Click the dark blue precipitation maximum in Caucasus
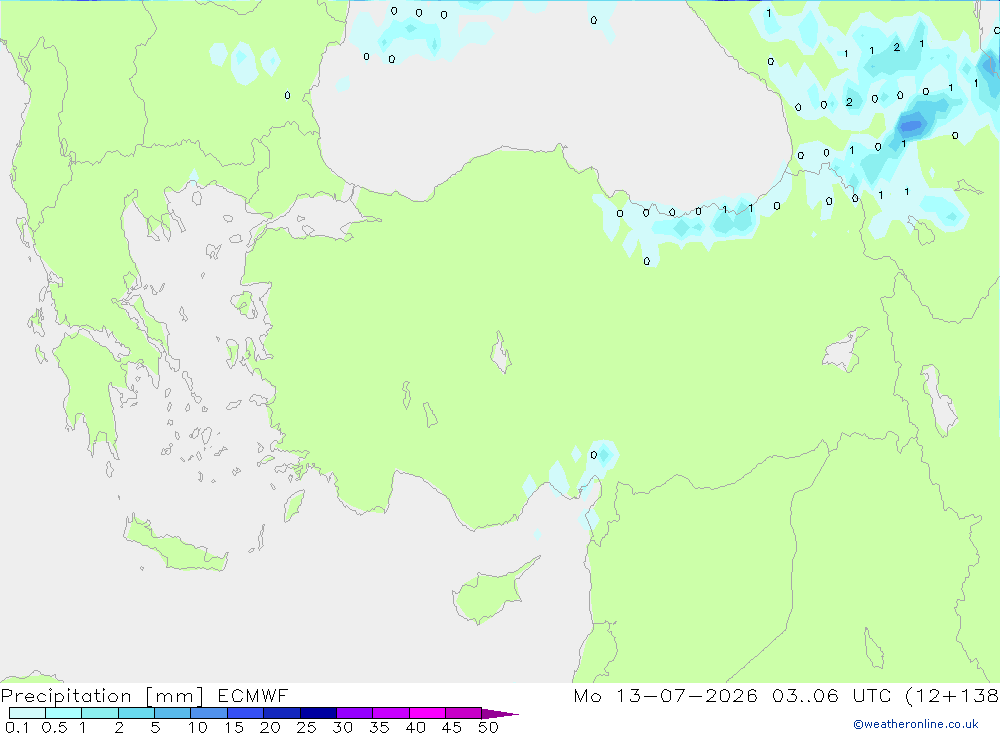Screen dimensions: 1000x733 [x=911, y=124]
